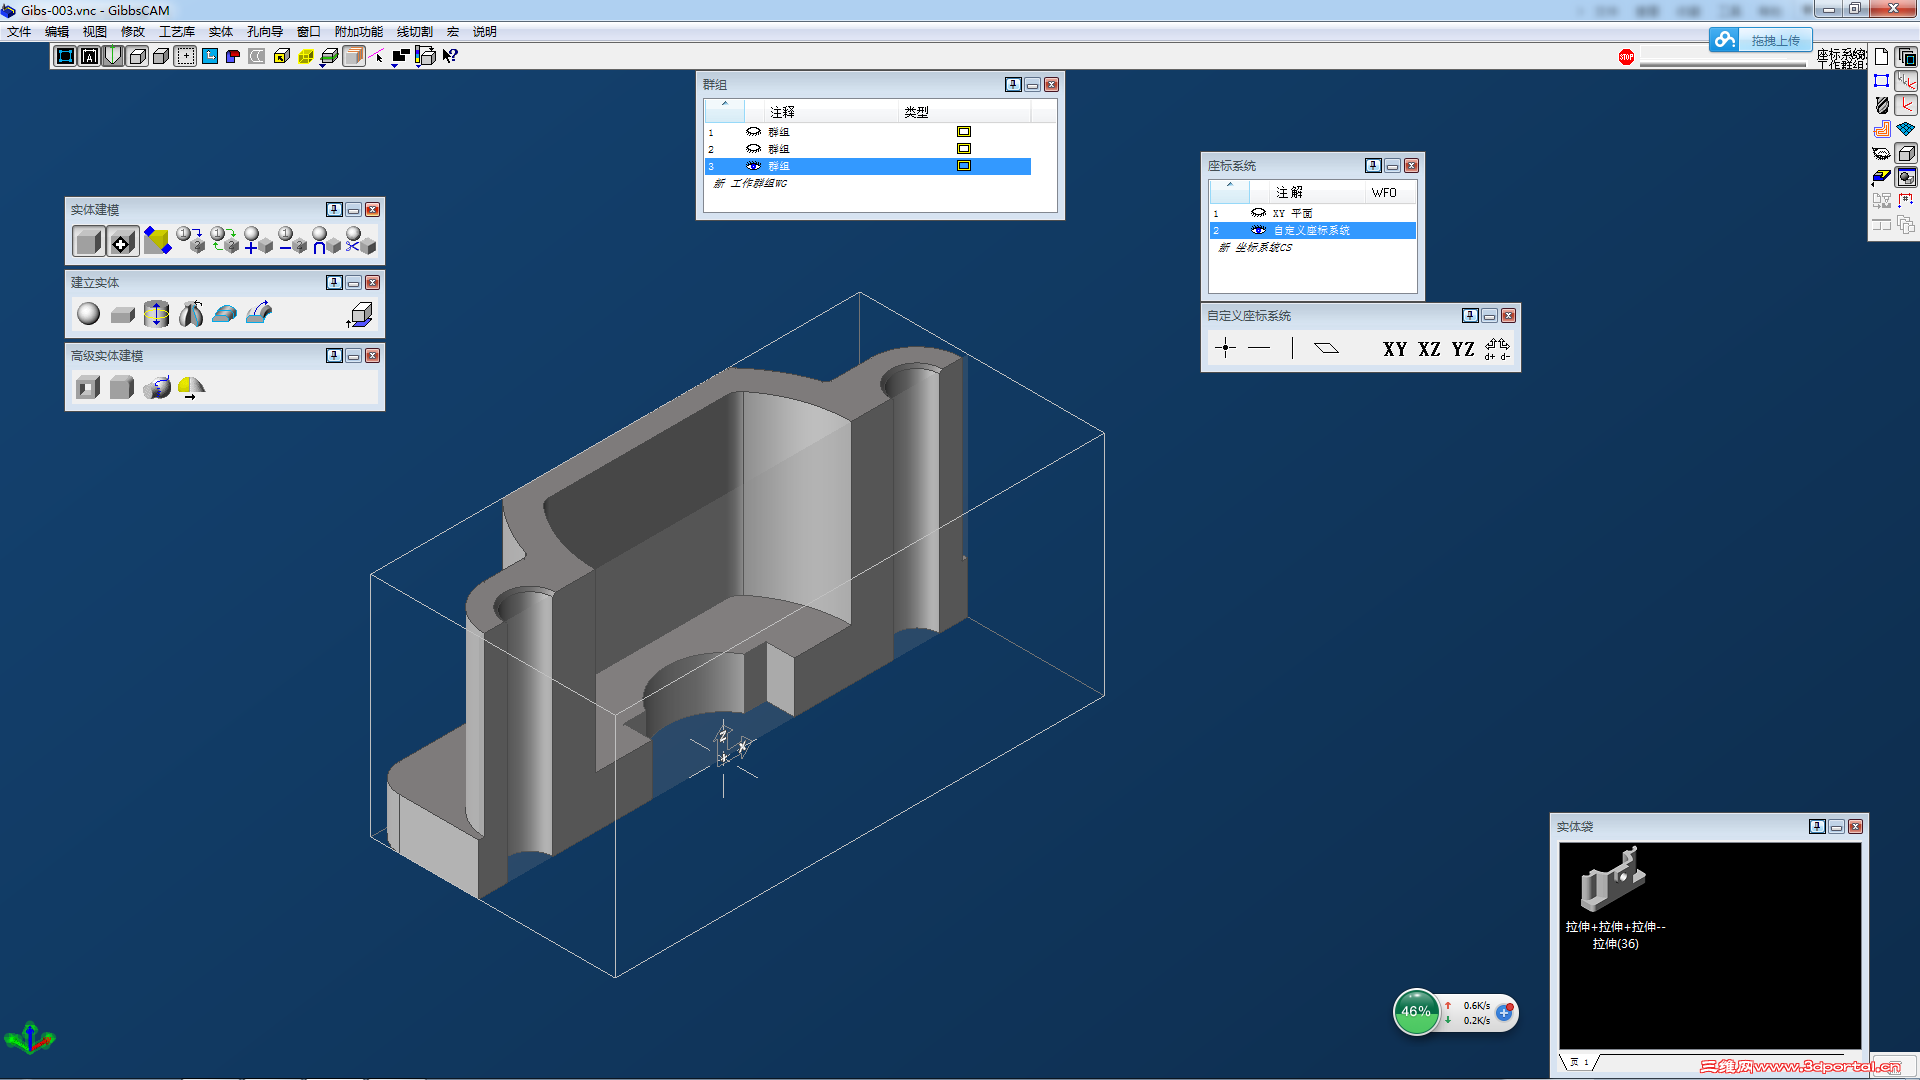This screenshot has height=1080, width=1920.
Task: Click the loft solid icon in Create Solid panel
Action: 225,314
